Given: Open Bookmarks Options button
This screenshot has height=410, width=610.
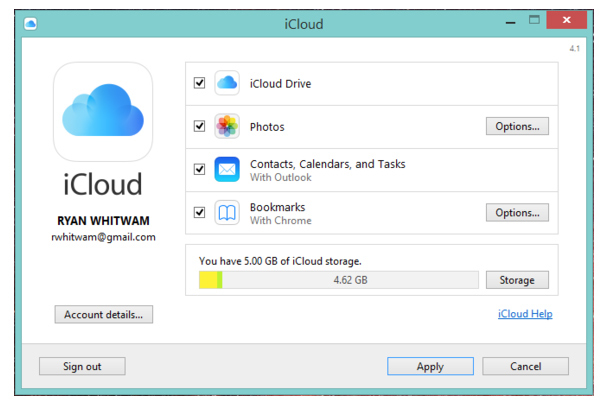Looking at the screenshot, I should click(517, 212).
